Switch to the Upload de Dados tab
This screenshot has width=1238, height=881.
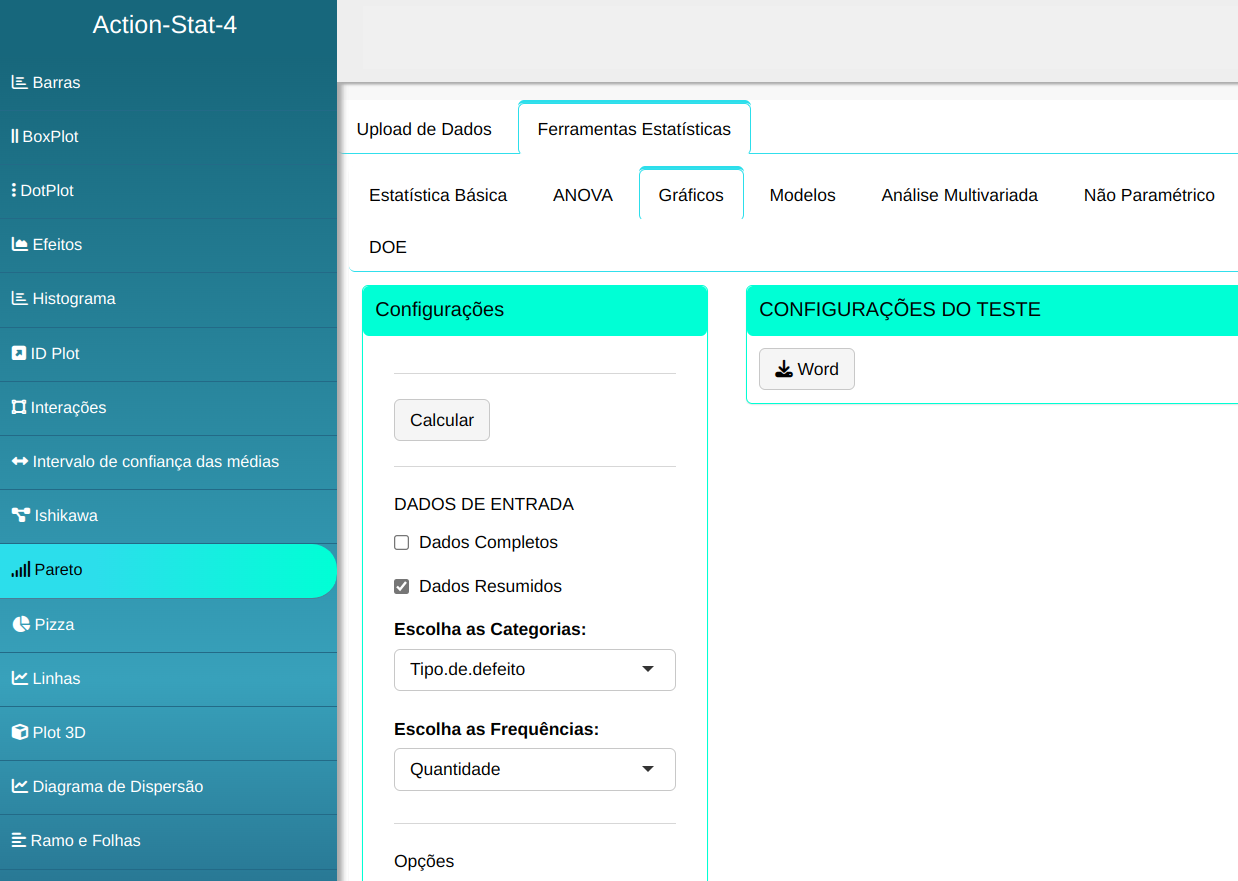pos(424,129)
